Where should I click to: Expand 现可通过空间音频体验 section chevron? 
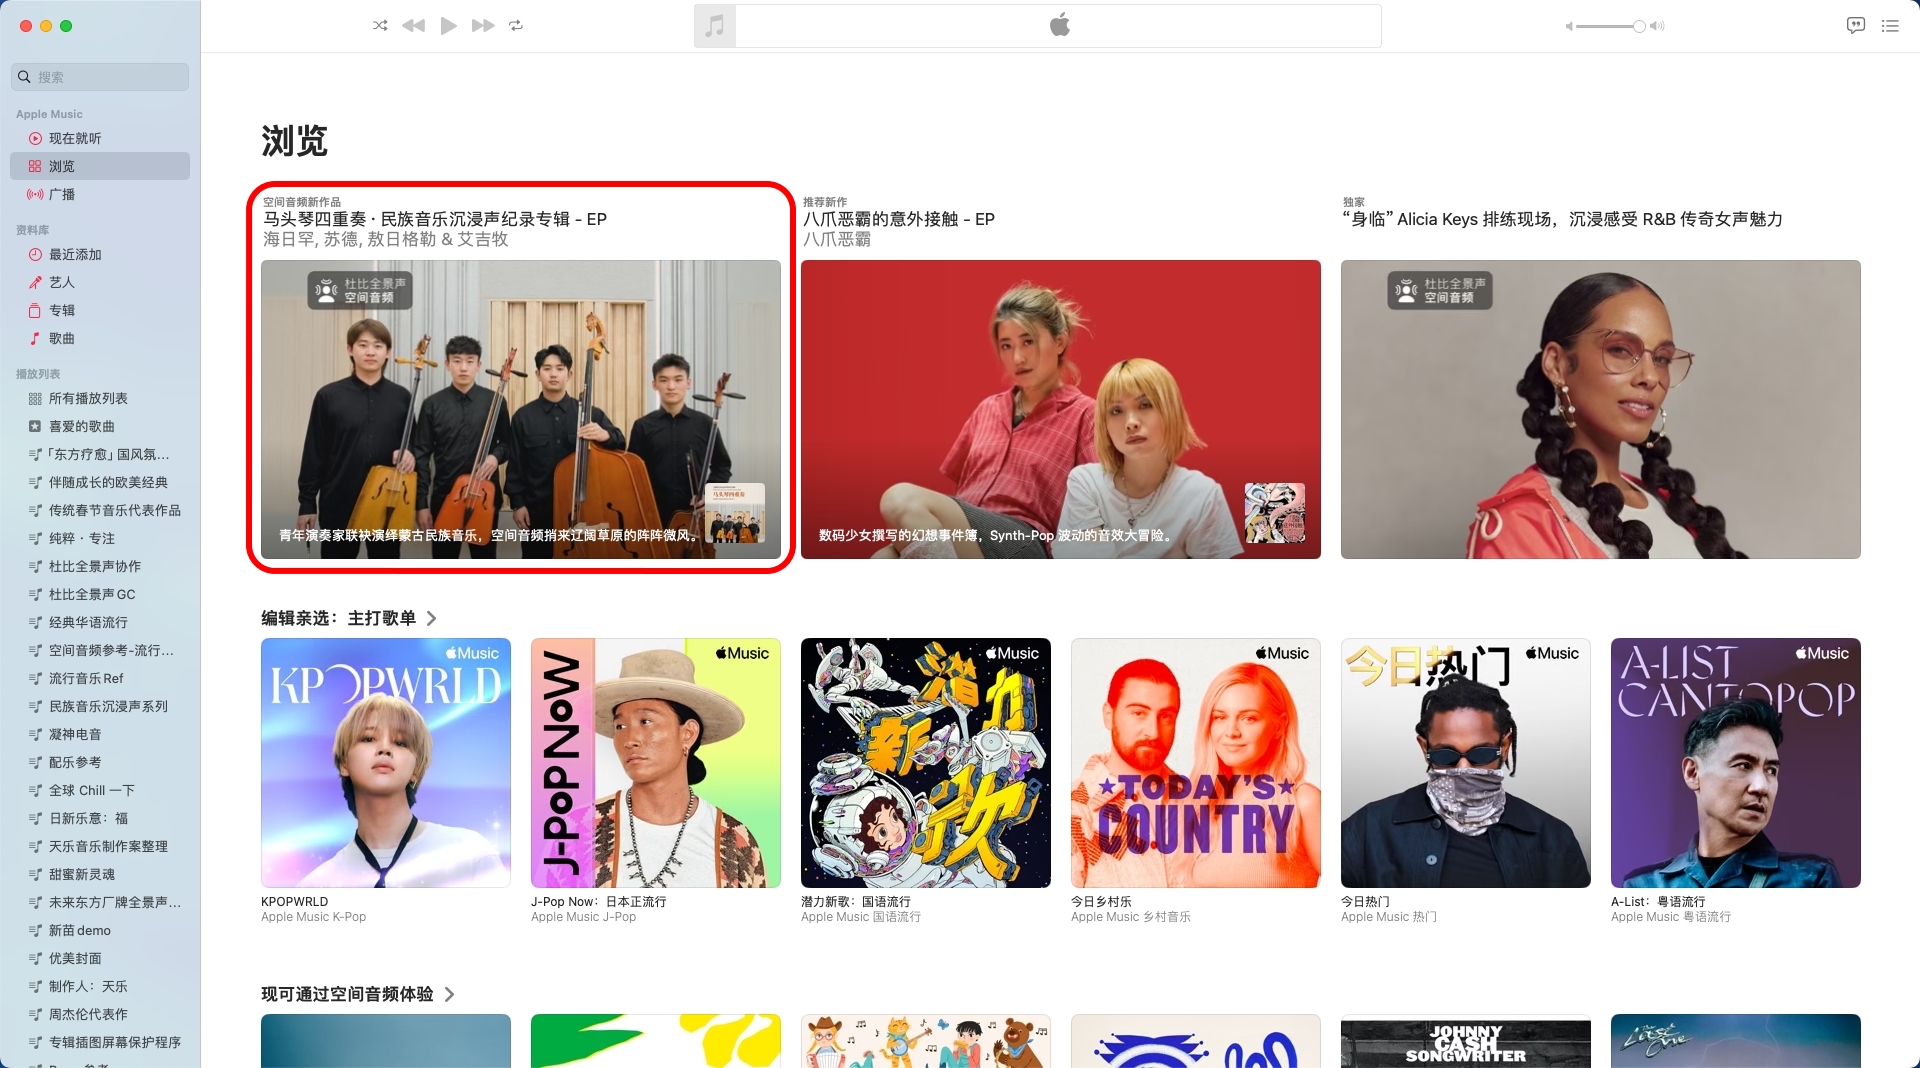pos(449,995)
